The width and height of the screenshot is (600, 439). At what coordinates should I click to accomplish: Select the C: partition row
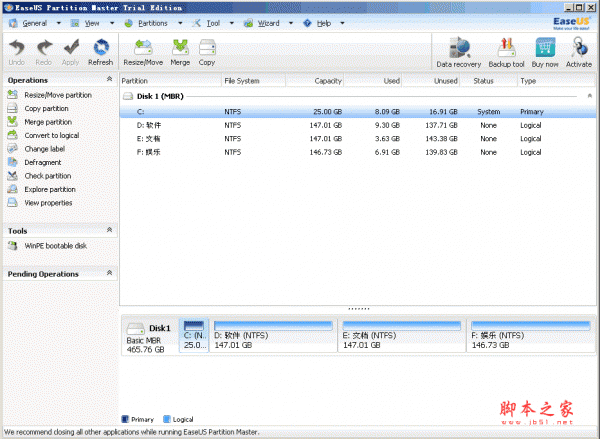pyautogui.click(x=358, y=112)
